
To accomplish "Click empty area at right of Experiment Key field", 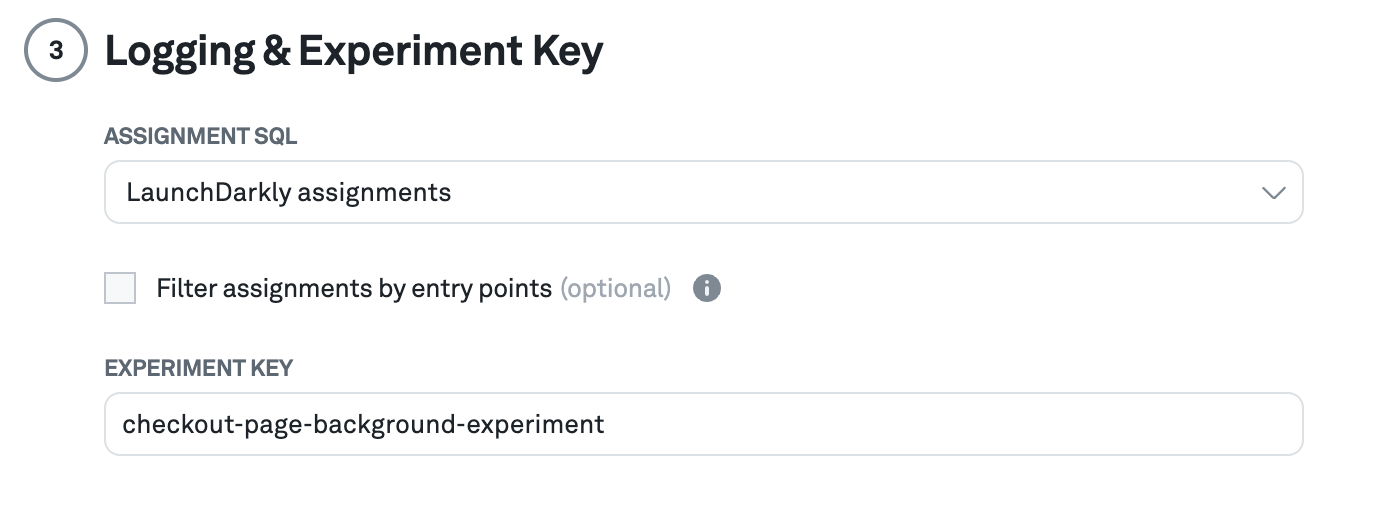I will coord(1000,424).
